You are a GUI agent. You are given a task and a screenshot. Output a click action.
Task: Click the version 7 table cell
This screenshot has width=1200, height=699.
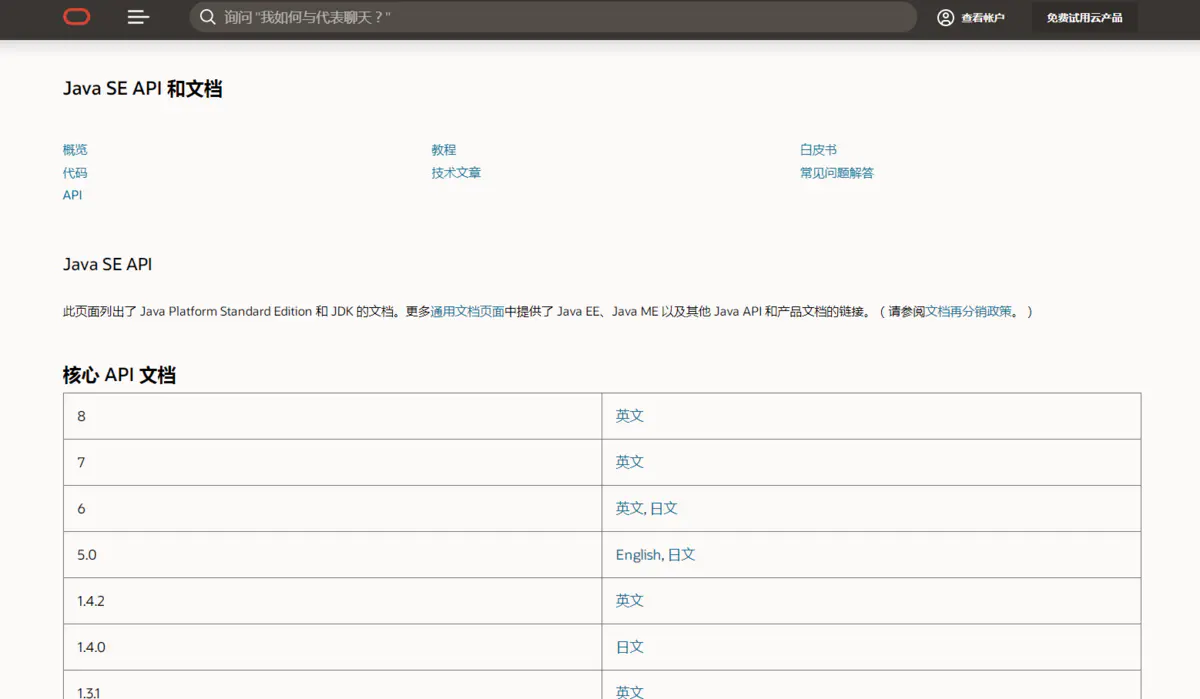pyautogui.click(x=333, y=462)
